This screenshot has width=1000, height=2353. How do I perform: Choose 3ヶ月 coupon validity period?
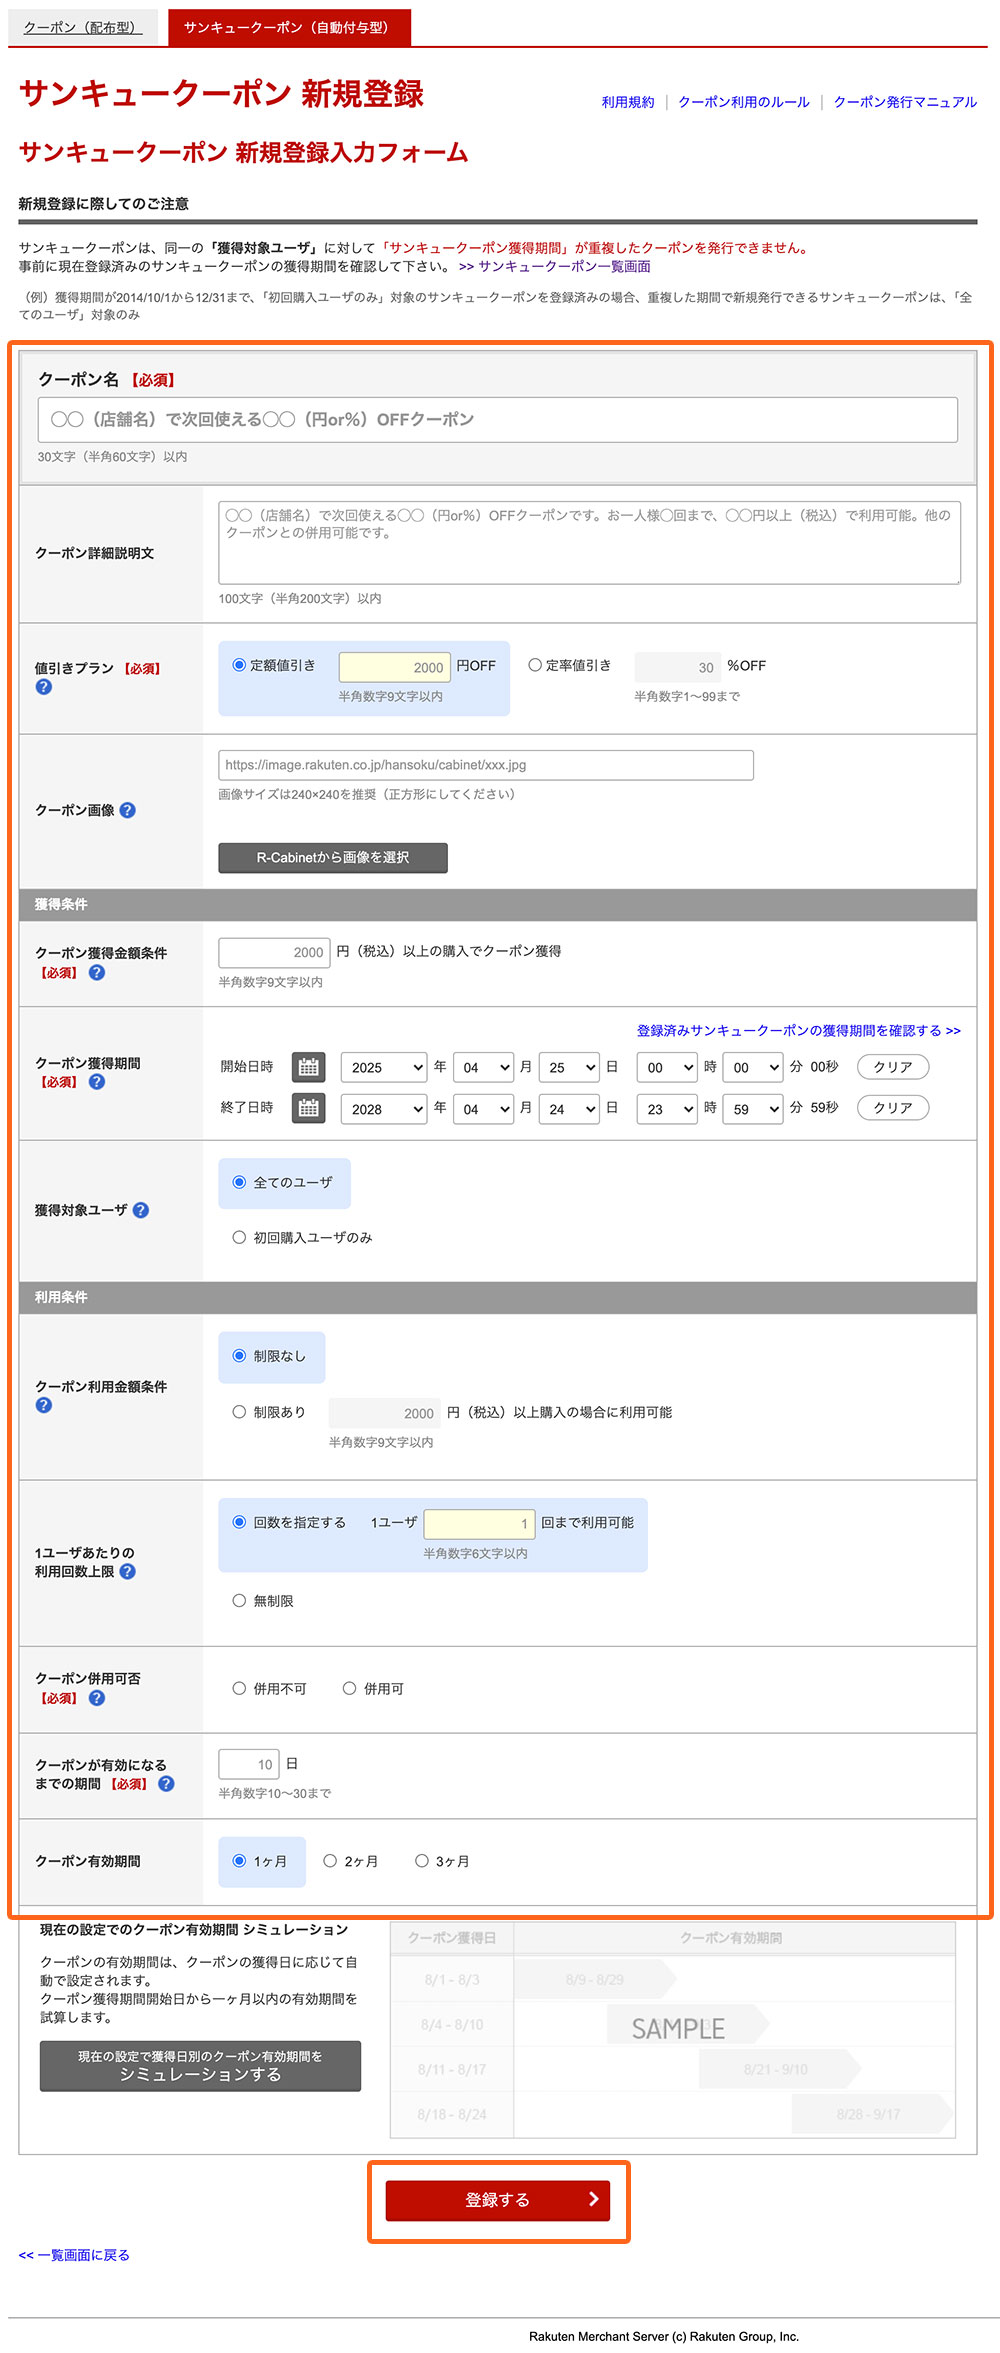click(x=422, y=1861)
